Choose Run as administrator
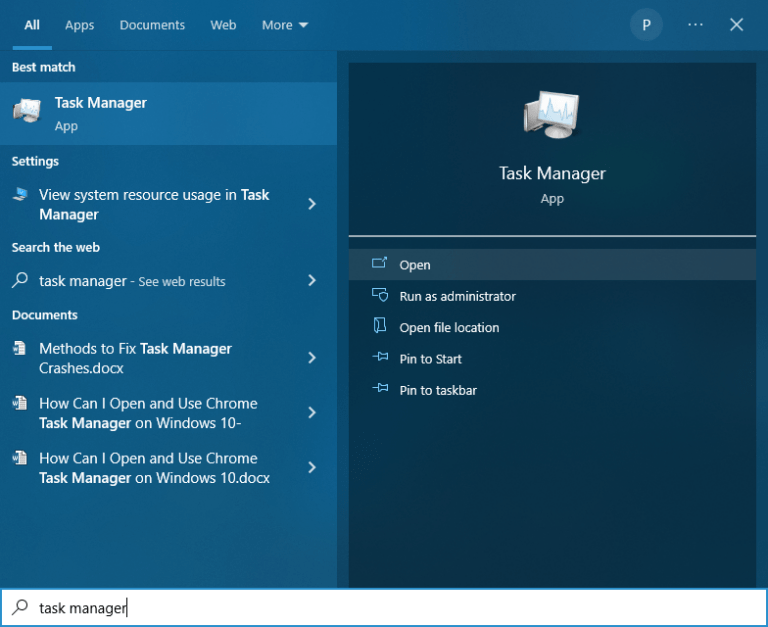Screen dimensions: 768x627 [x=552, y=296]
